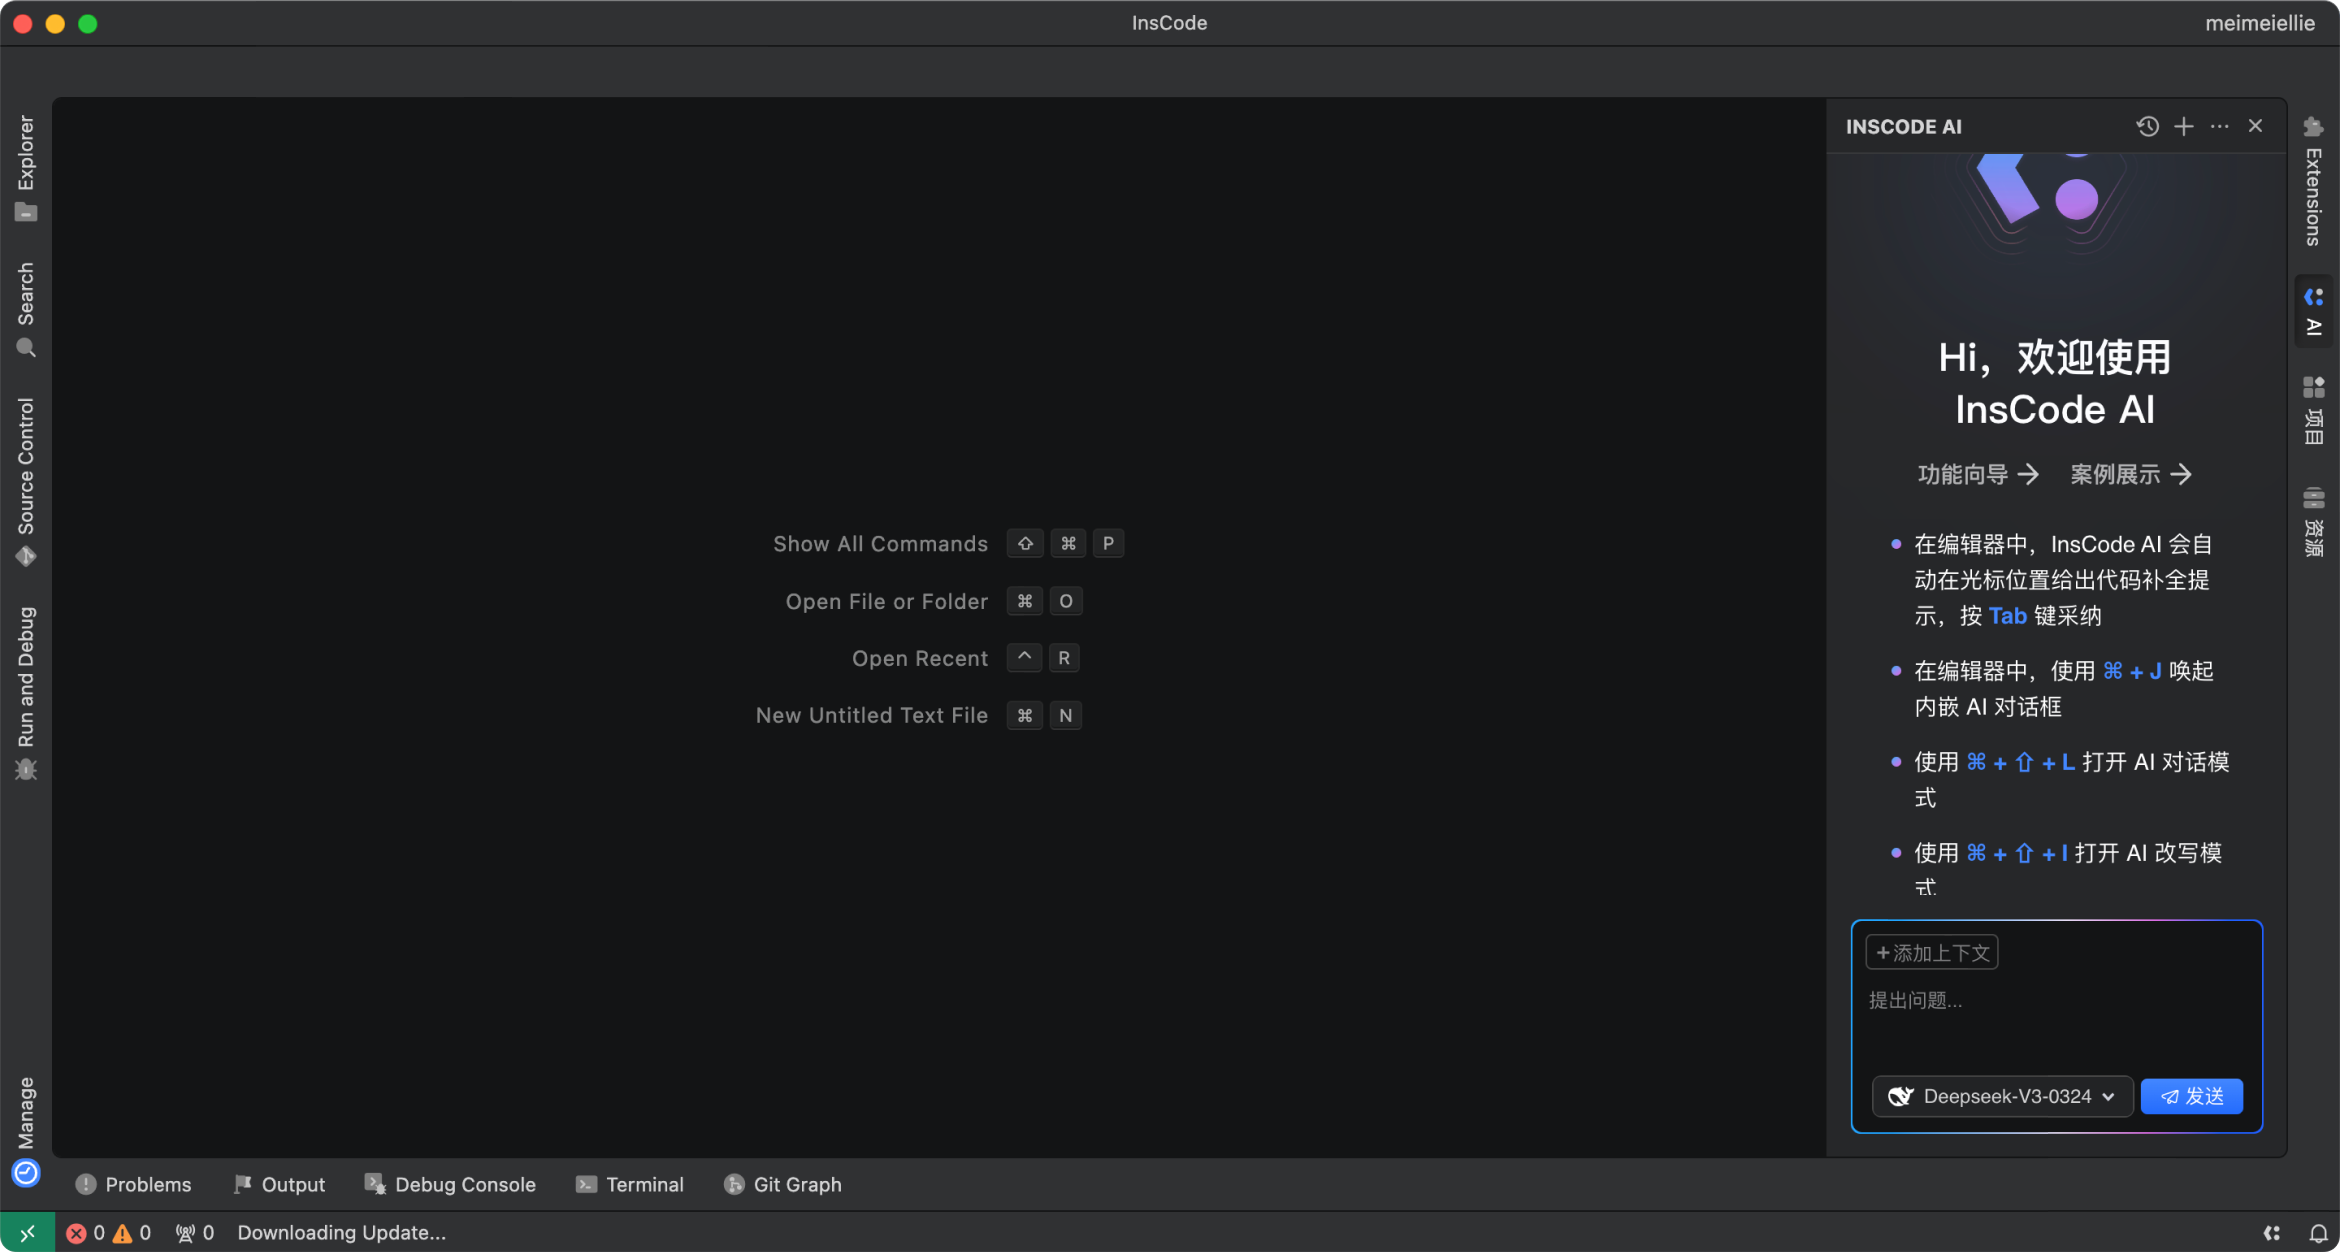
Task: Start a new AI chat with plus icon
Action: [x=2184, y=126]
